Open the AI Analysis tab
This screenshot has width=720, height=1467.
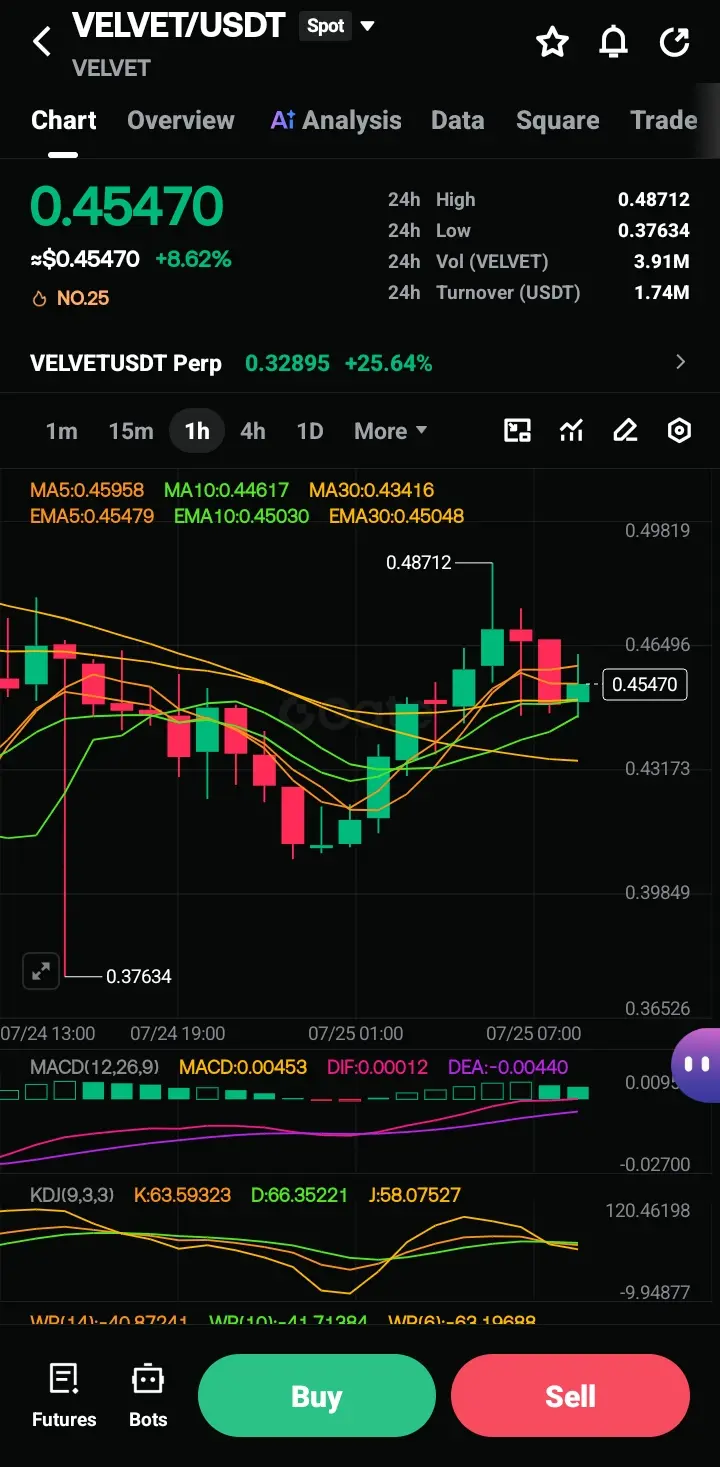pyautogui.click(x=336, y=120)
